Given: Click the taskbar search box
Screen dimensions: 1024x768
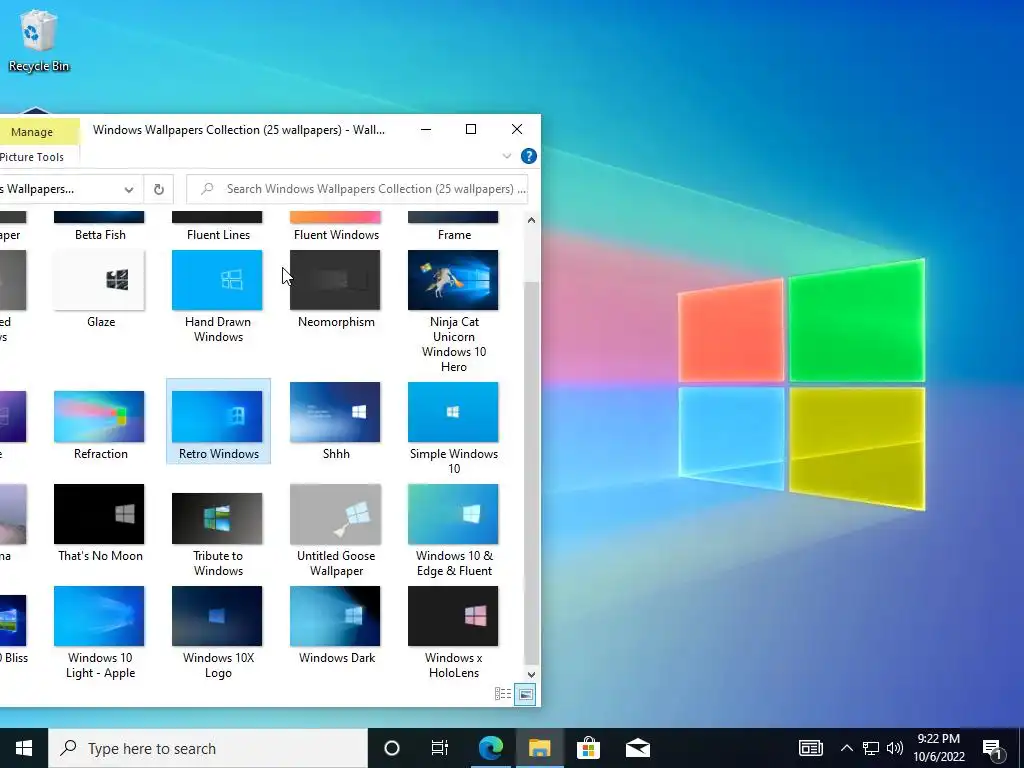Looking at the screenshot, I should pyautogui.click(x=208, y=748).
